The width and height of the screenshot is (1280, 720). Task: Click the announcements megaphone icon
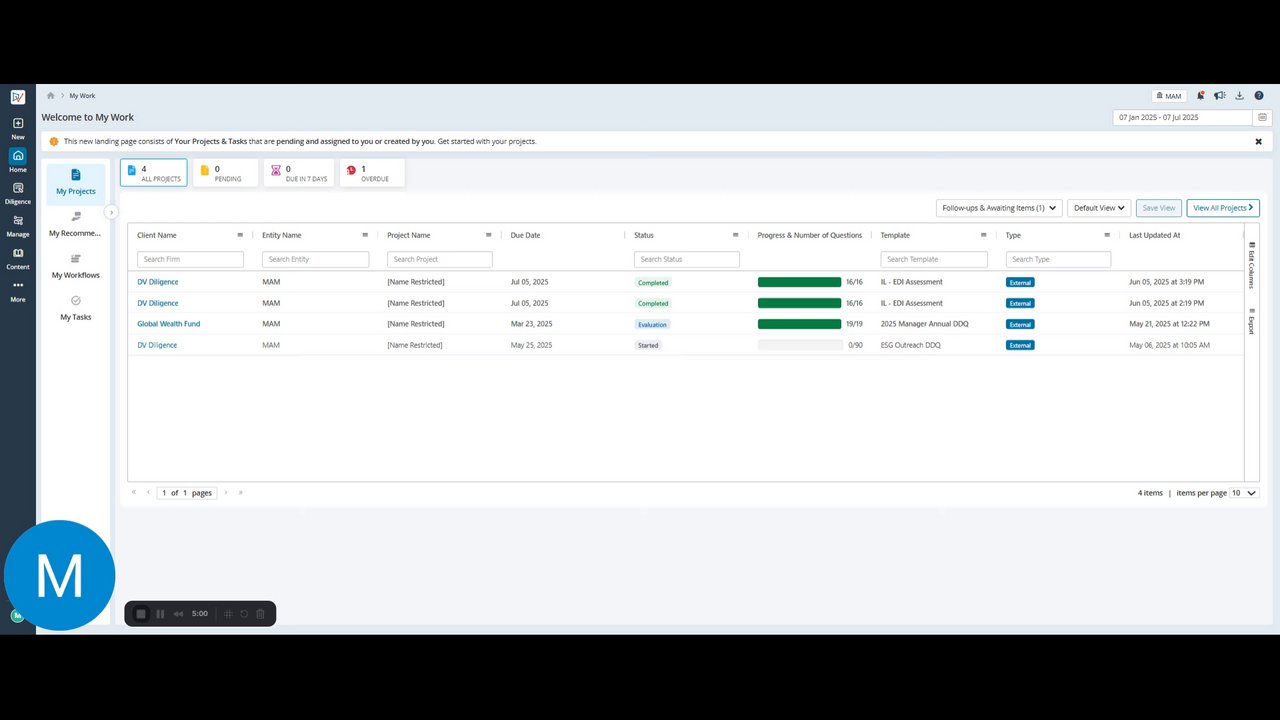coord(1220,96)
